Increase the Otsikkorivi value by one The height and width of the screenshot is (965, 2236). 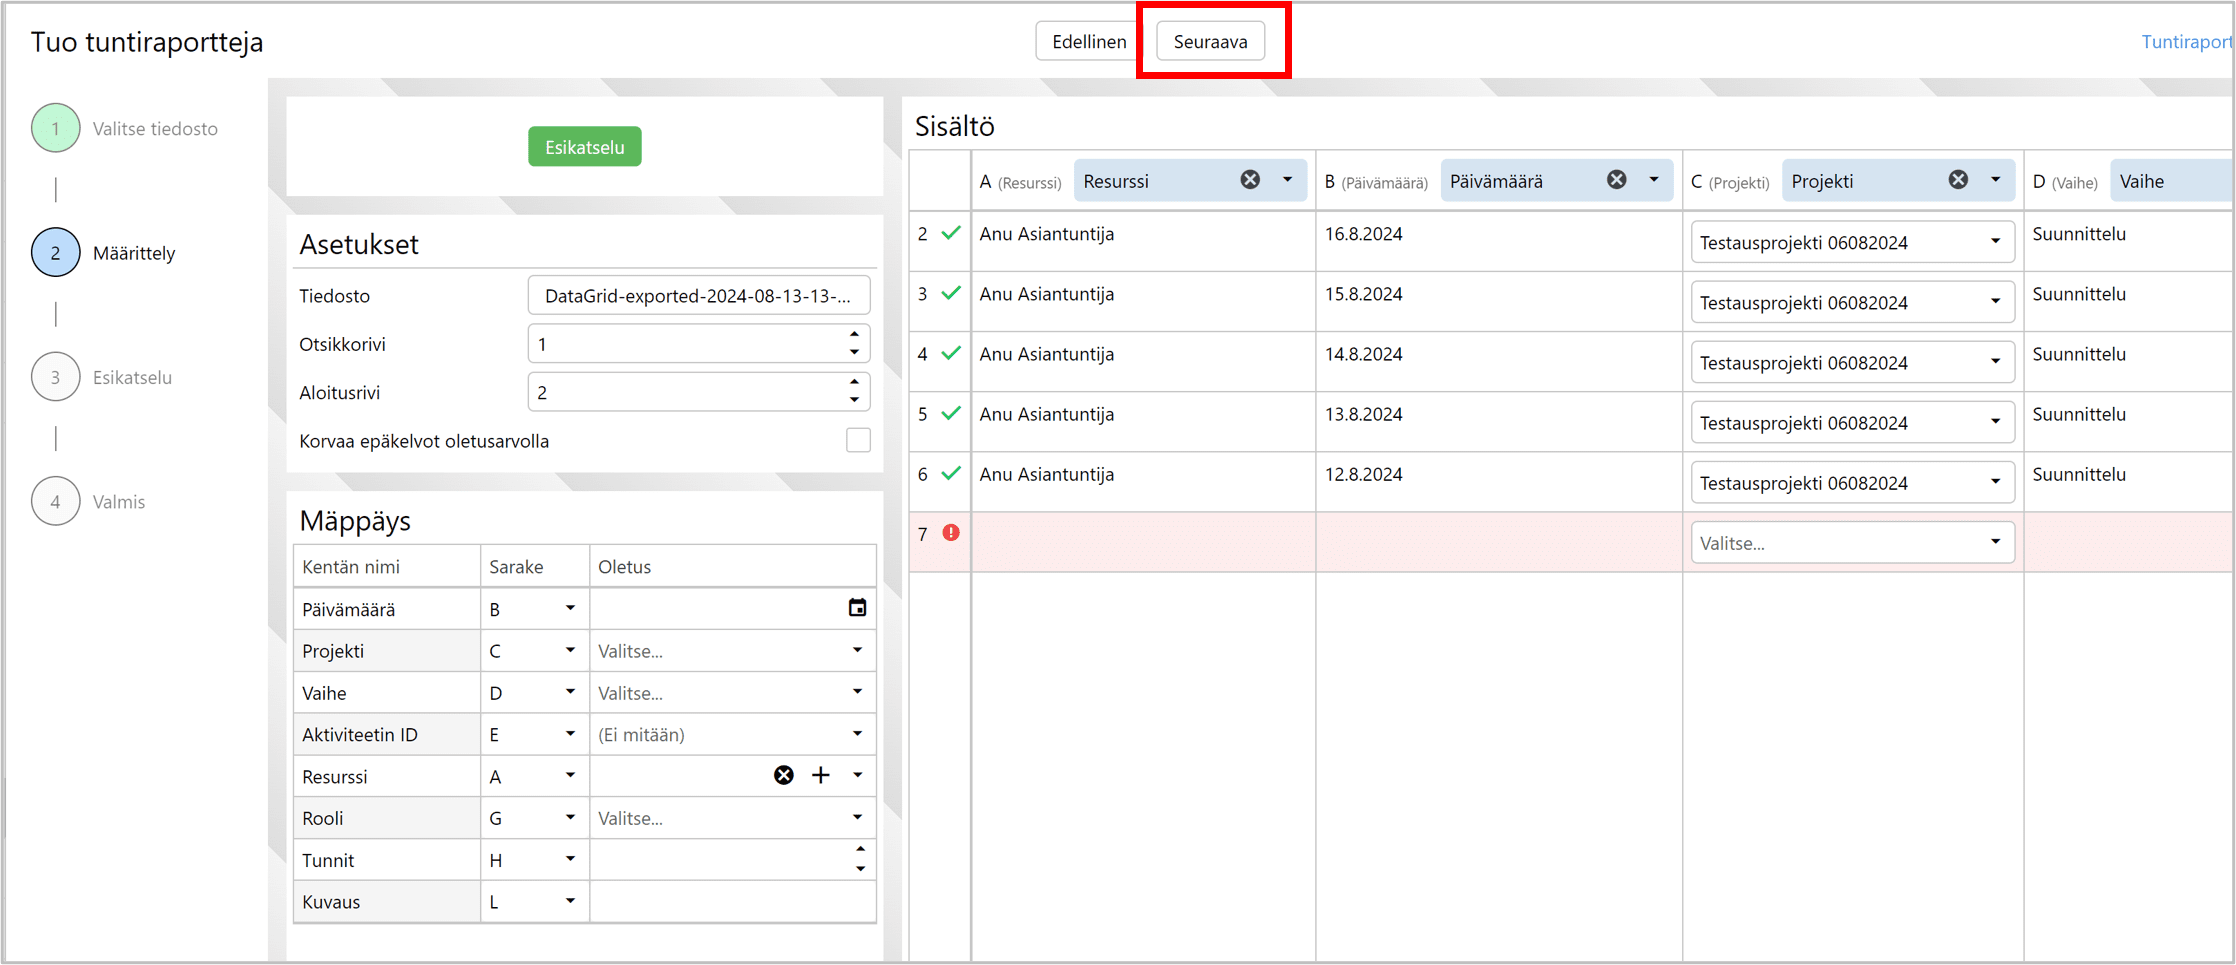854,335
